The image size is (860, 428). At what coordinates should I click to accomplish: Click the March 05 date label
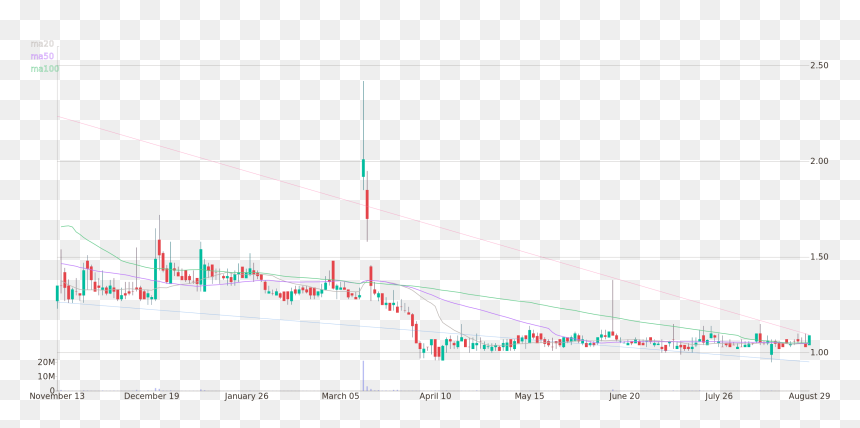click(x=341, y=396)
